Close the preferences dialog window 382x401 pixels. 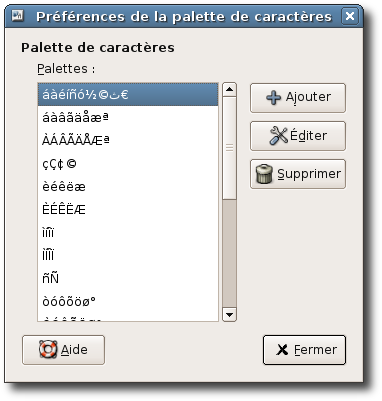pyautogui.click(x=350, y=16)
